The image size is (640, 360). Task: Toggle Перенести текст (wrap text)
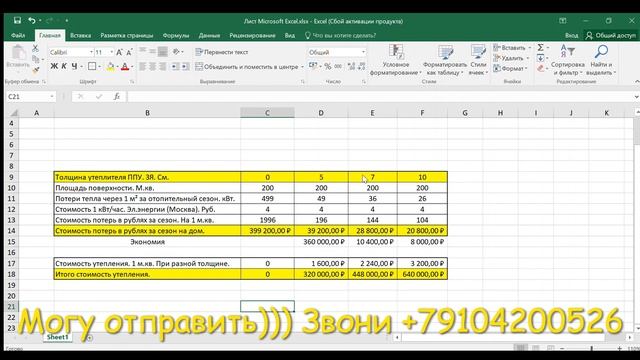click(x=222, y=52)
